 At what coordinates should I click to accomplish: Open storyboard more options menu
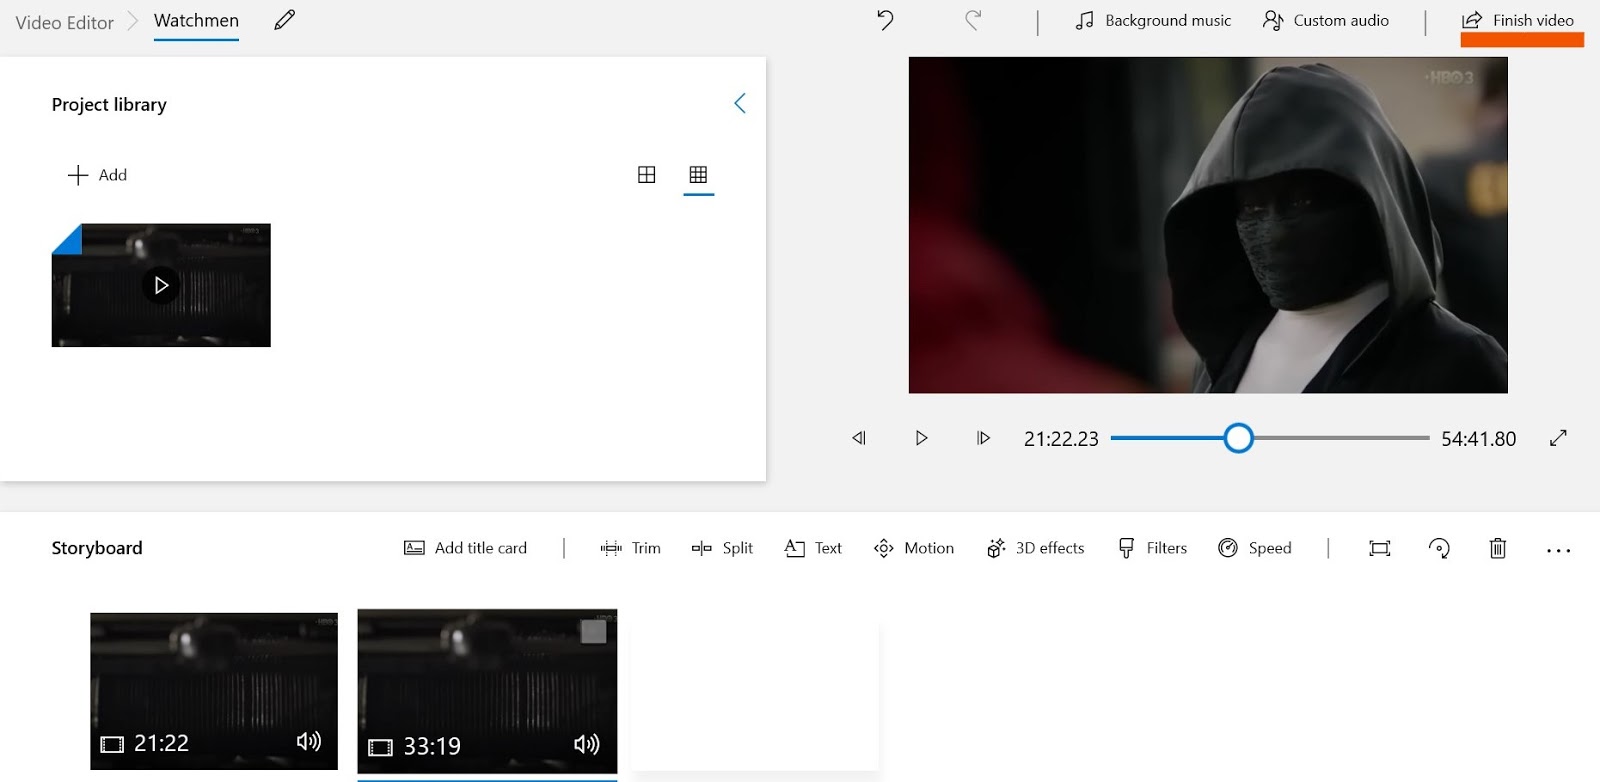(1558, 550)
